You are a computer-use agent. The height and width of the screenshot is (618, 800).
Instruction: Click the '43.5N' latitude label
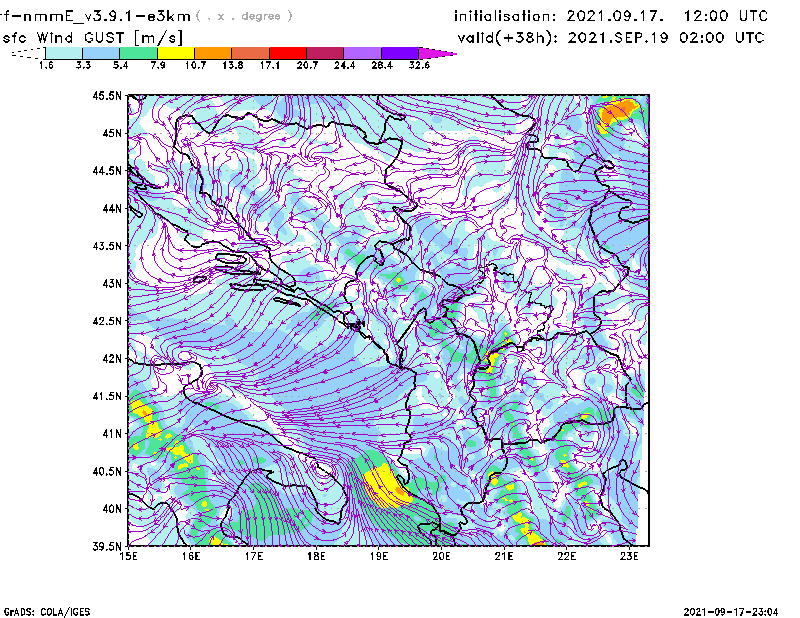(x=108, y=246)
